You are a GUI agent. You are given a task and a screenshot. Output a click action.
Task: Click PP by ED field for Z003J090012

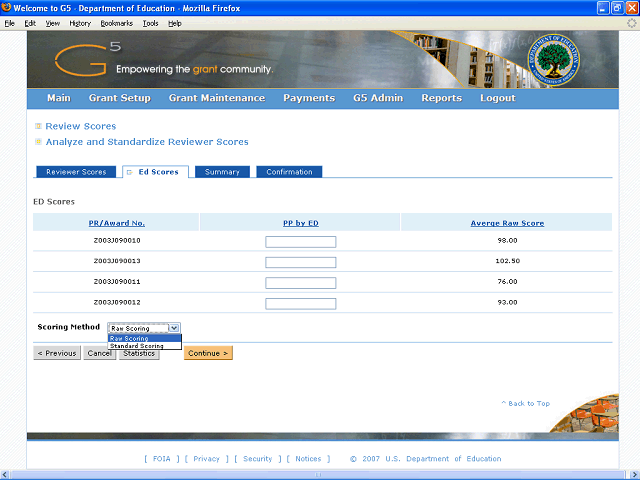(x=301, y=304)
